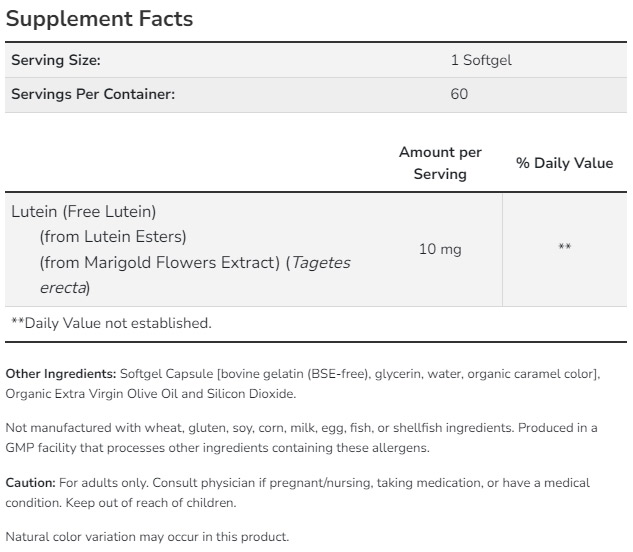This screenshot has height=552, width=633.
Task: Click the from Marigold Flowers Extract line
Action: 160,262
